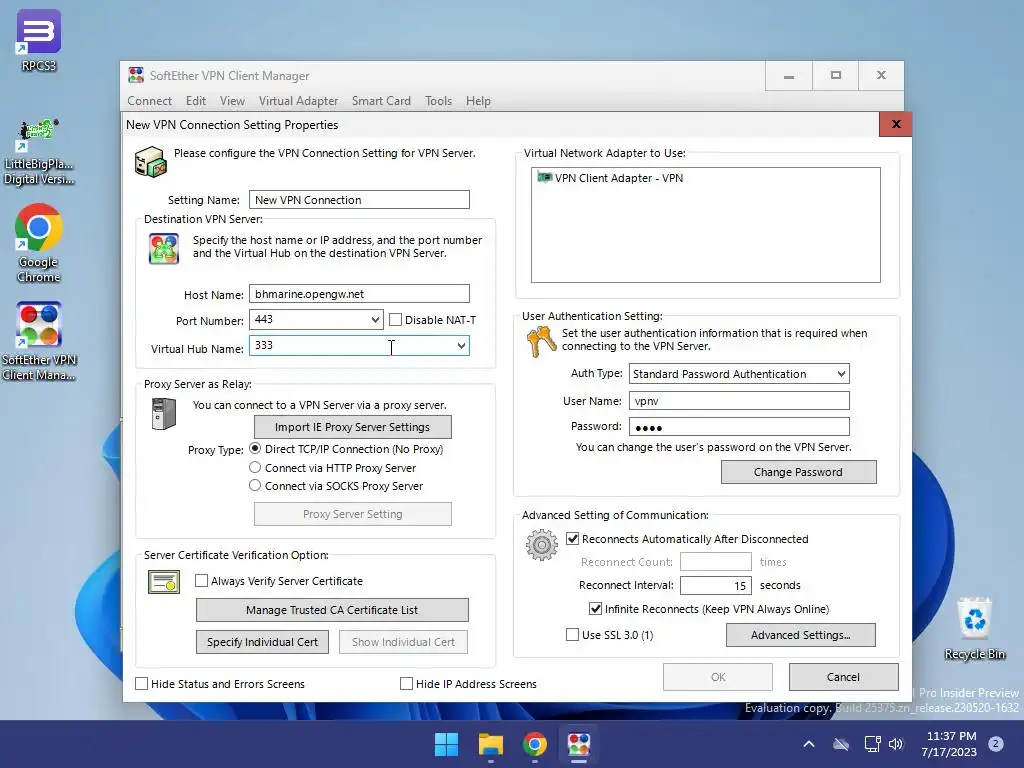The height and width of the screenshot is (768, 1024).
Task: Click the Reconnect Interval field
Action: point(716,585)
